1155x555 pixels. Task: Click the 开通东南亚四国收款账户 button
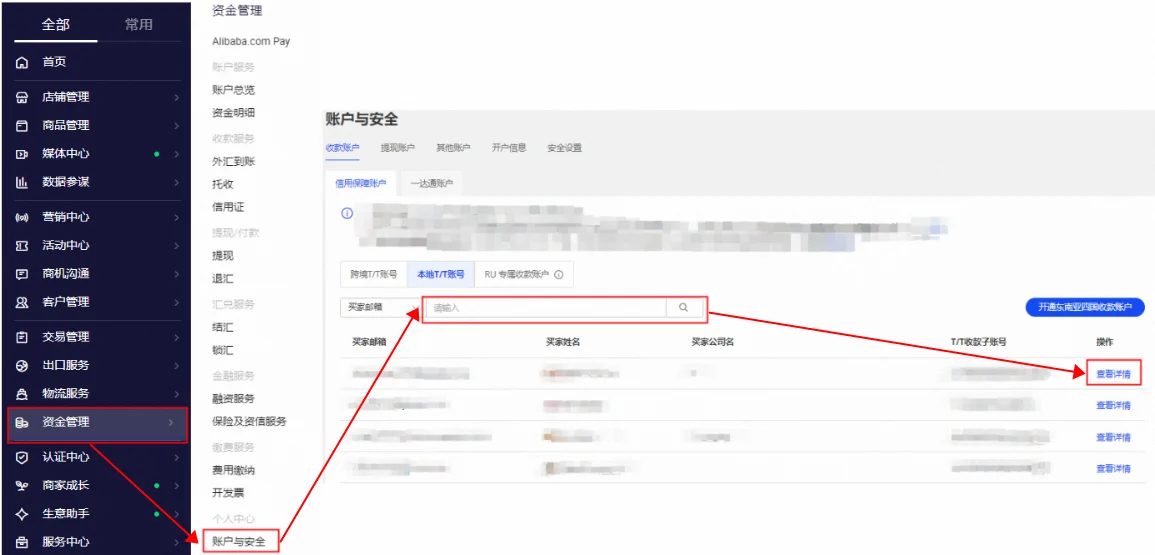(1084, 308)
